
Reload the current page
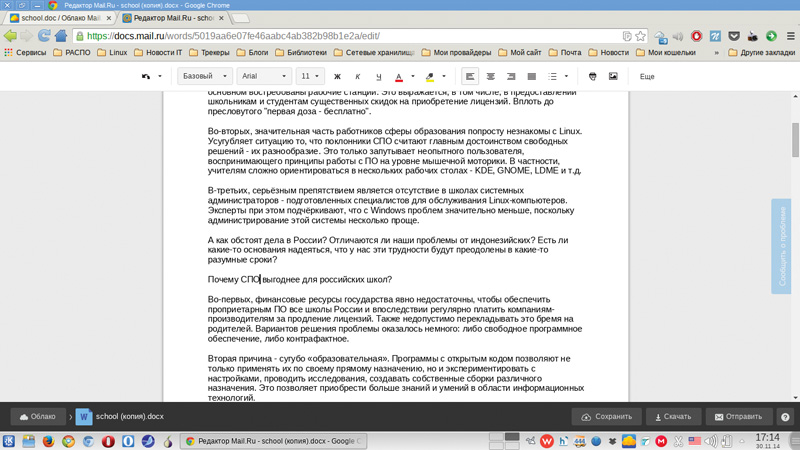tap(44, 36)
